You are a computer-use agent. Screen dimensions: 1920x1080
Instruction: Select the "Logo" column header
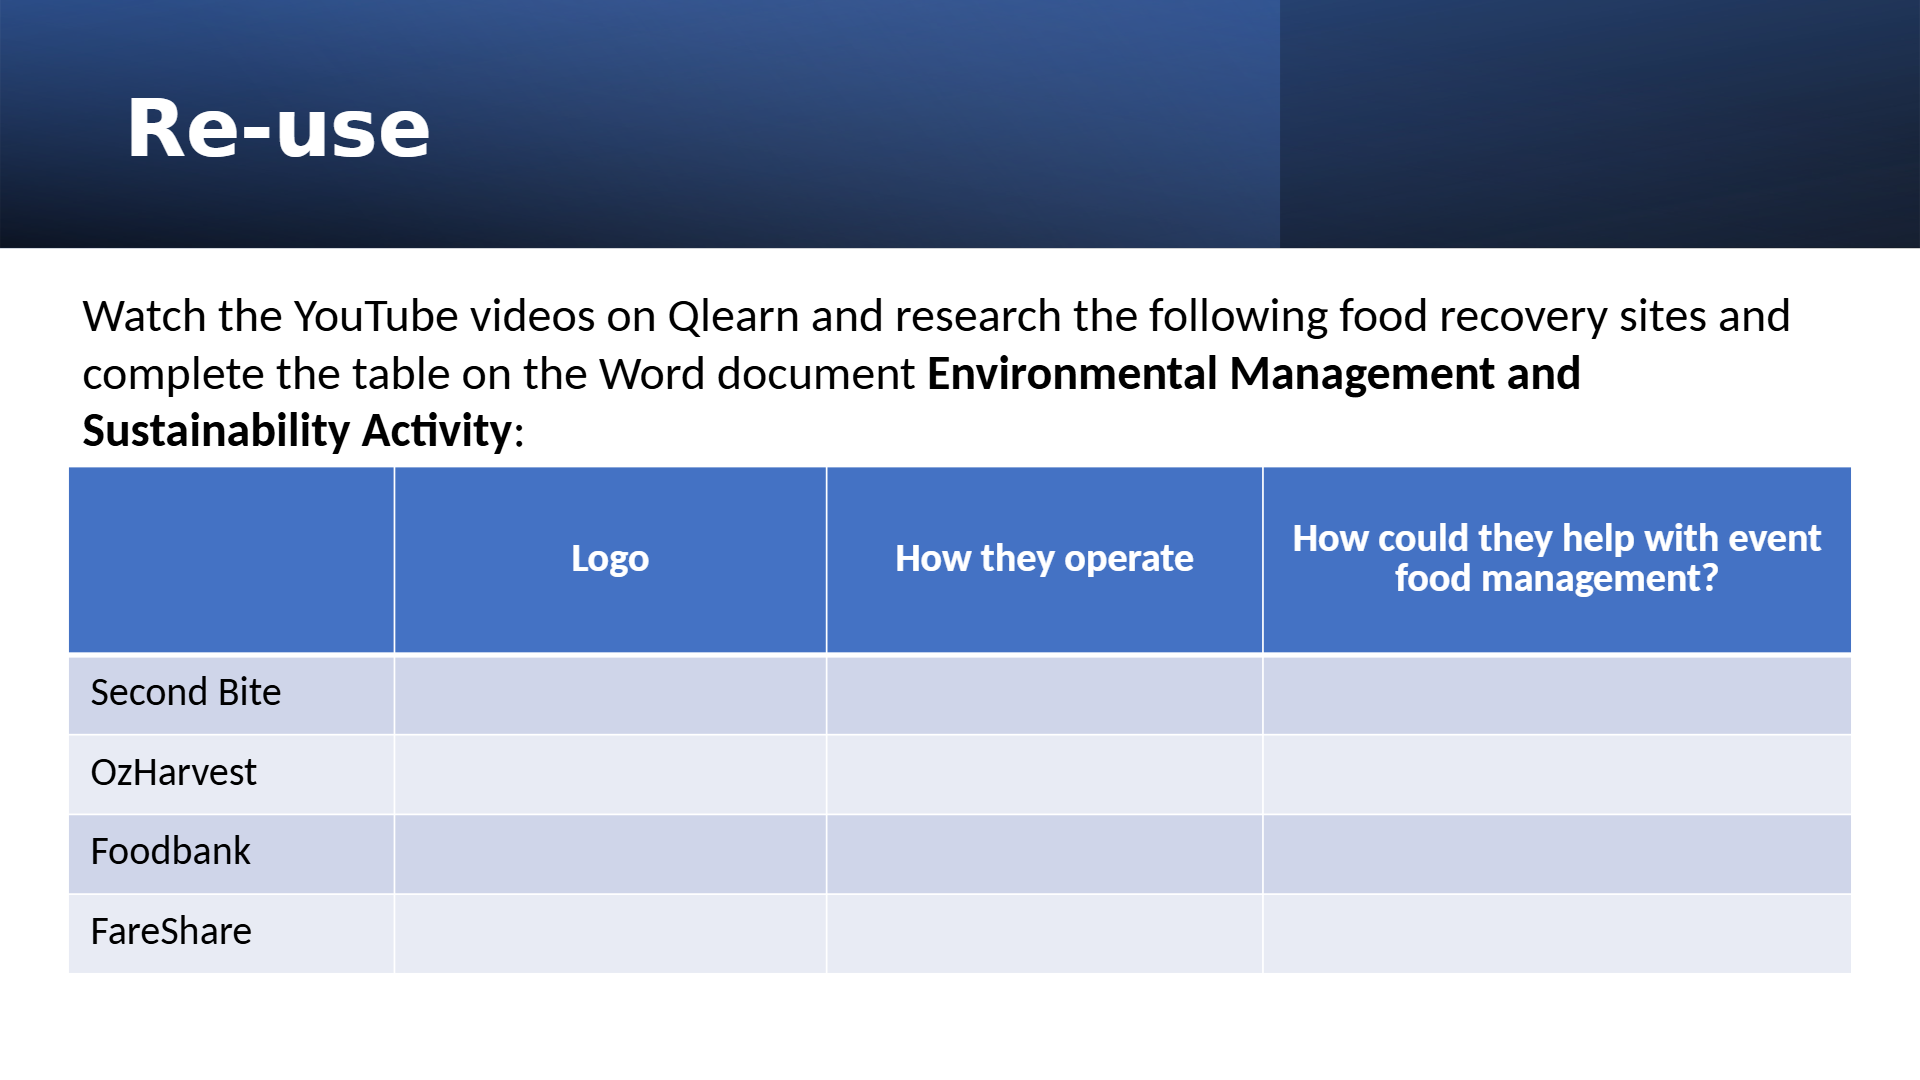610,558
